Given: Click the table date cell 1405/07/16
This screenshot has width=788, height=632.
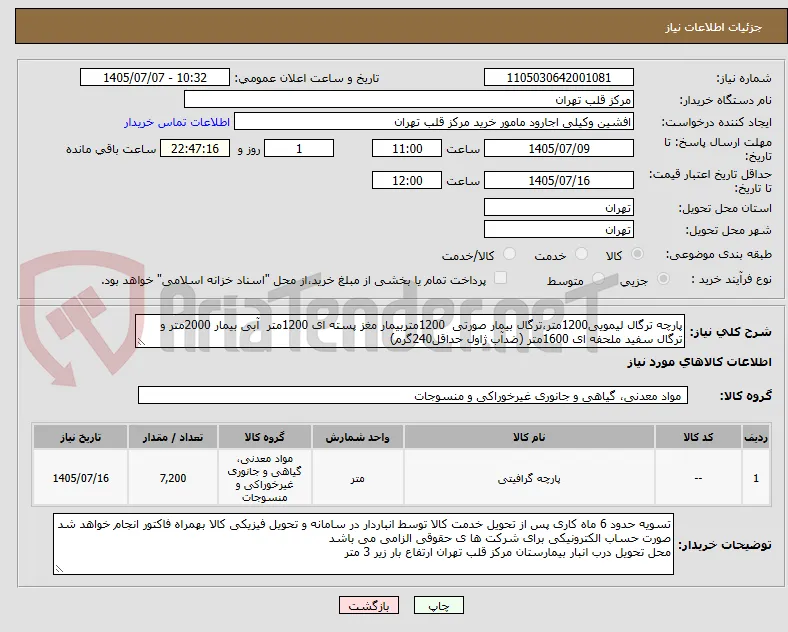Looking at the screenshot, I should point(81,478).
